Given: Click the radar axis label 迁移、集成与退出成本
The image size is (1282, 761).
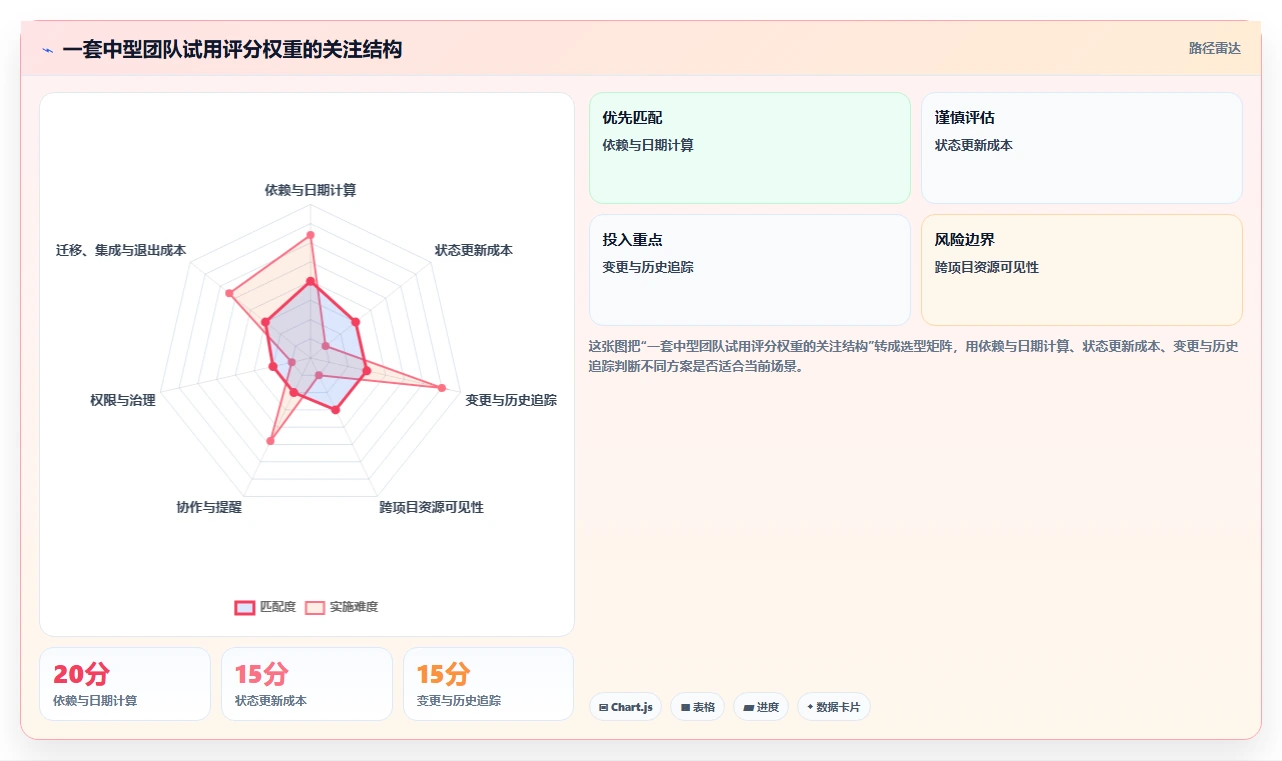Looking at the screenshot, I should (x=121, y=250).
